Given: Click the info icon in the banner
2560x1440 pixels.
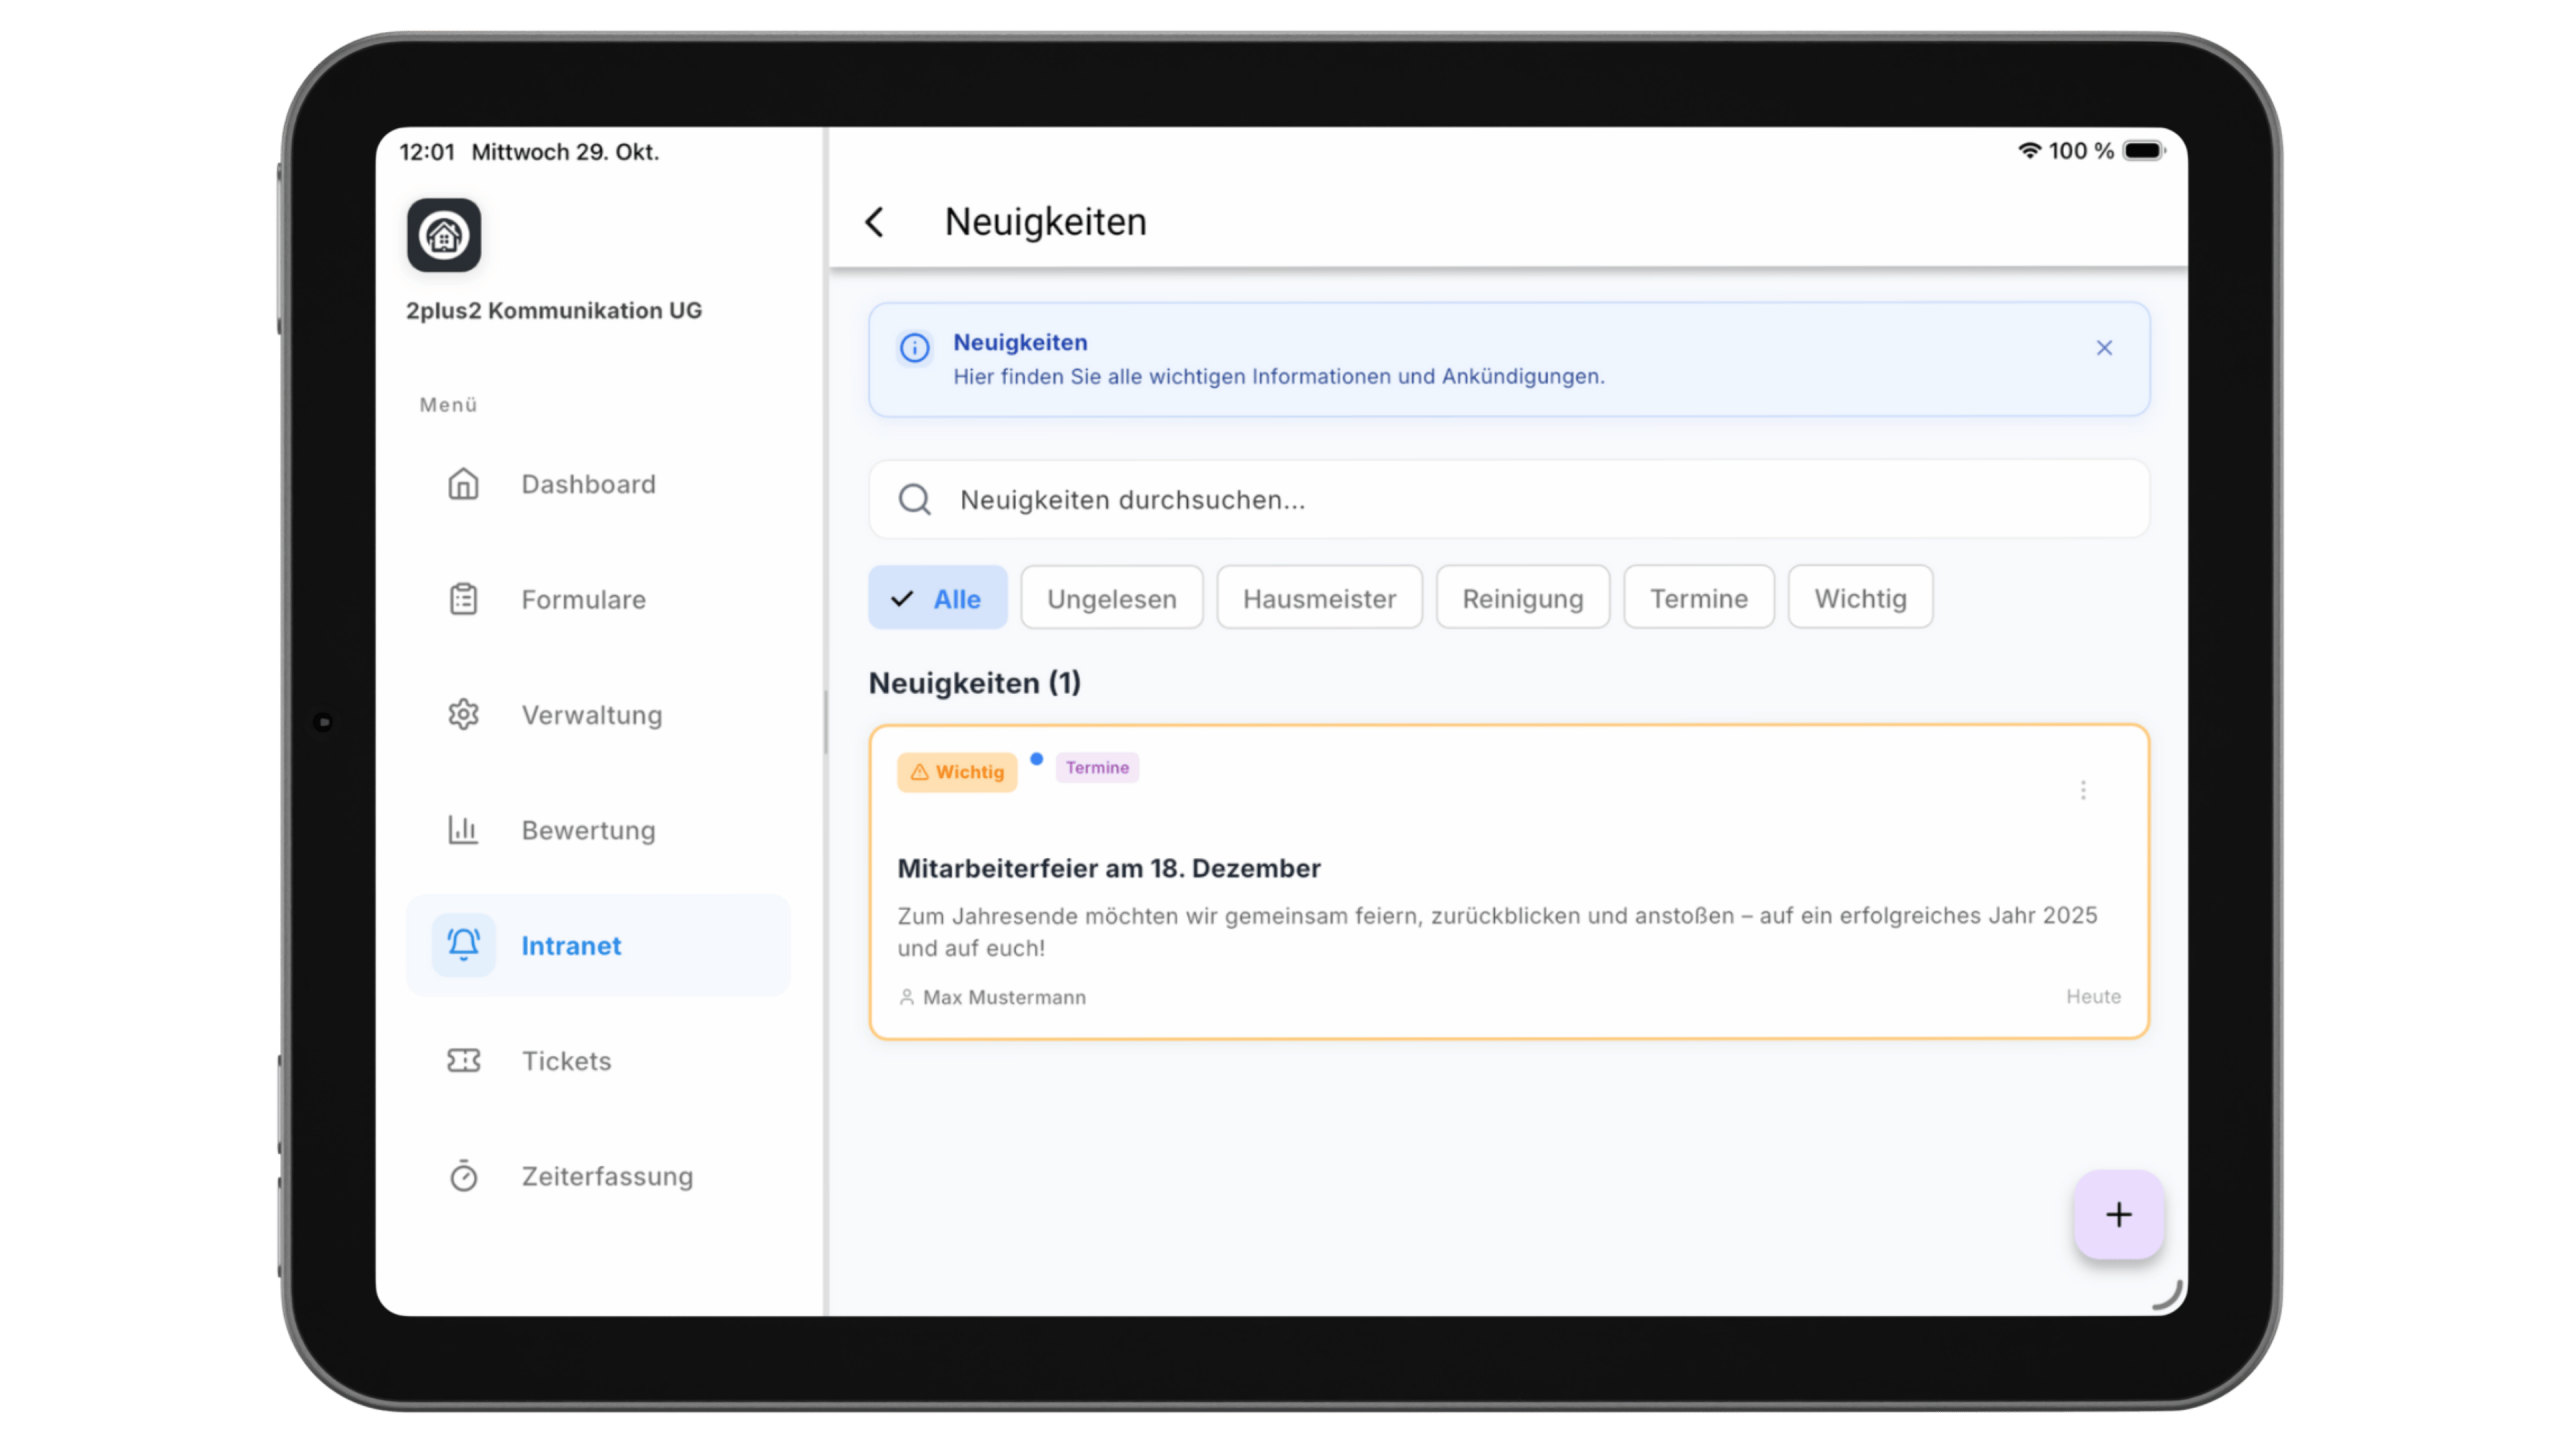Looking at the screenshot, I should 914,348.
